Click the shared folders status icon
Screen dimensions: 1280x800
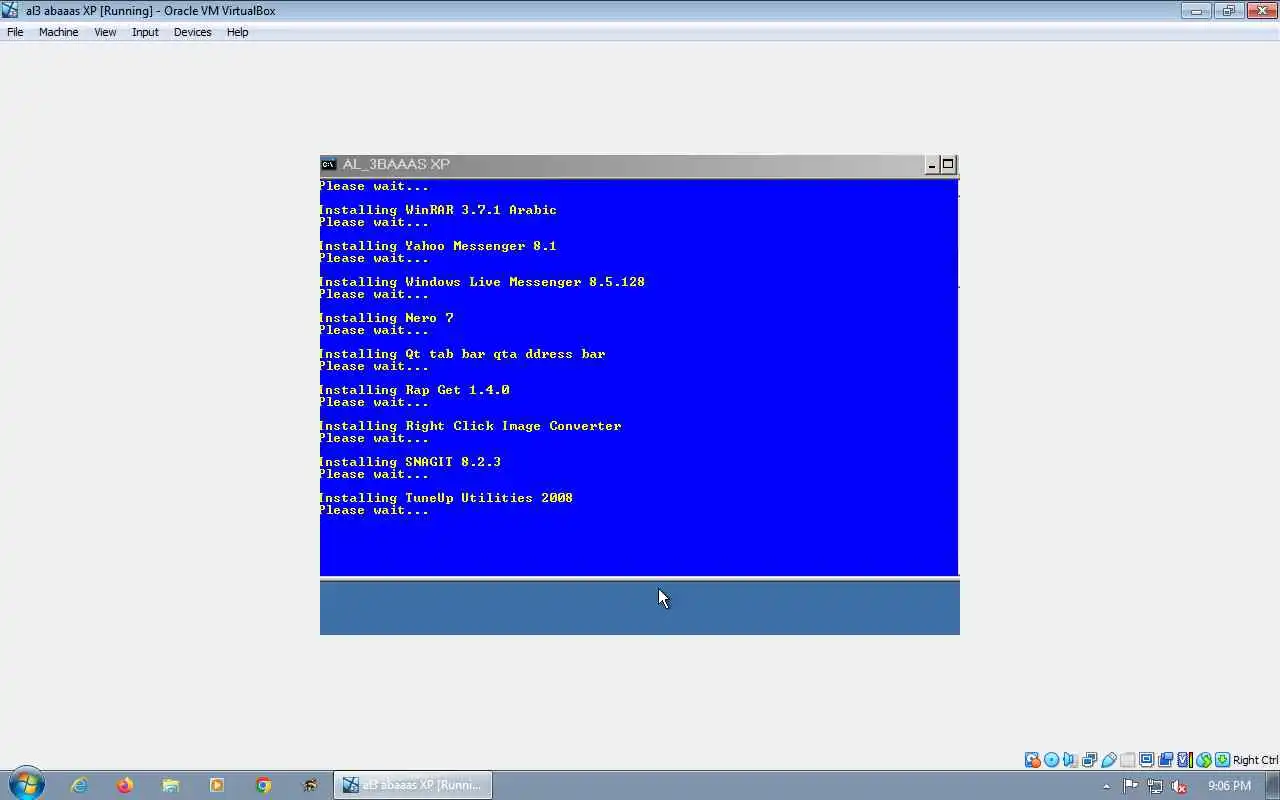coord(1128,760)
